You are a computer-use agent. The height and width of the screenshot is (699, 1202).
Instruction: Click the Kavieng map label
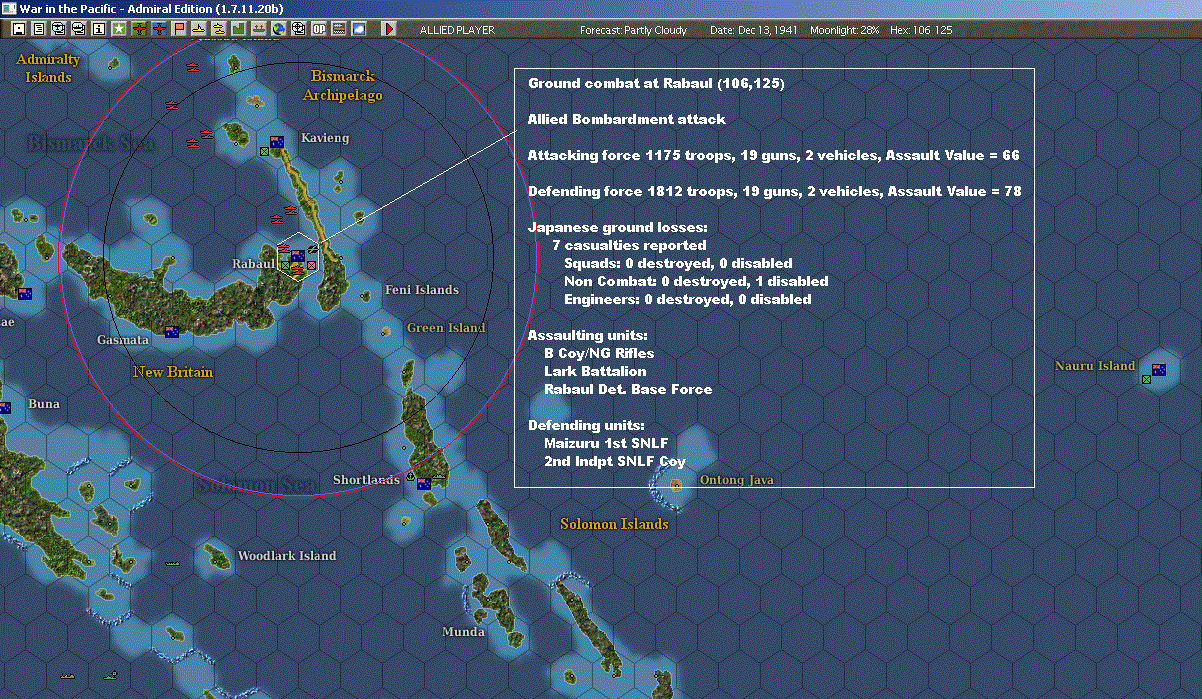click(325, 138)
